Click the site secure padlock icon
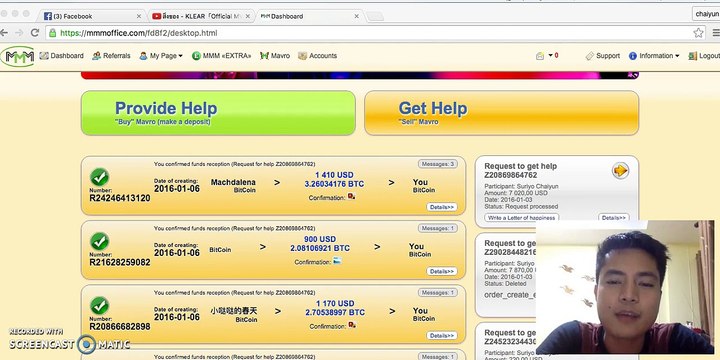The width and height of the screenshot is (720, 360). pos(52,33)
